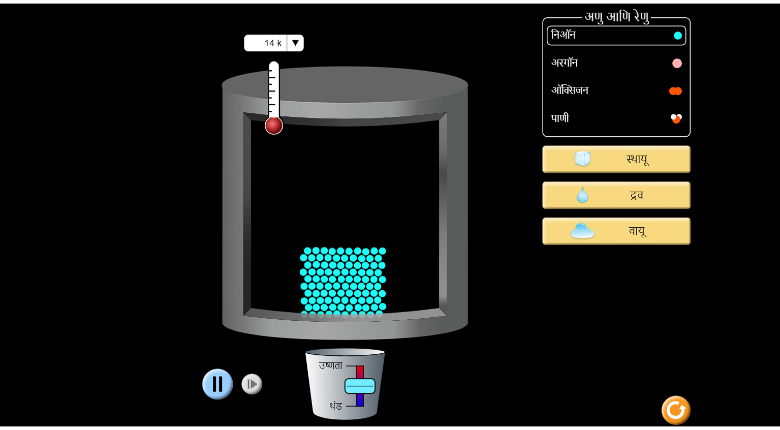
Task: Step the simulation forward one frame
Action: point(252,384)
